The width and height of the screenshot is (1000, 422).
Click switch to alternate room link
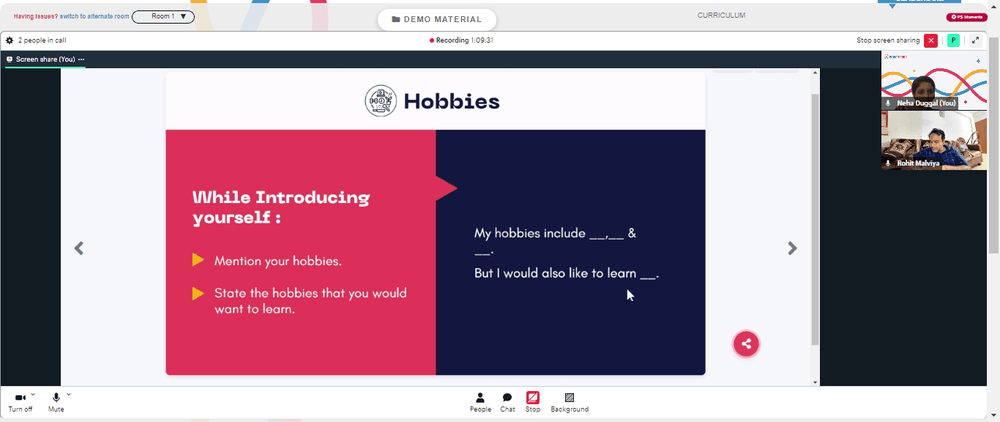94,17
